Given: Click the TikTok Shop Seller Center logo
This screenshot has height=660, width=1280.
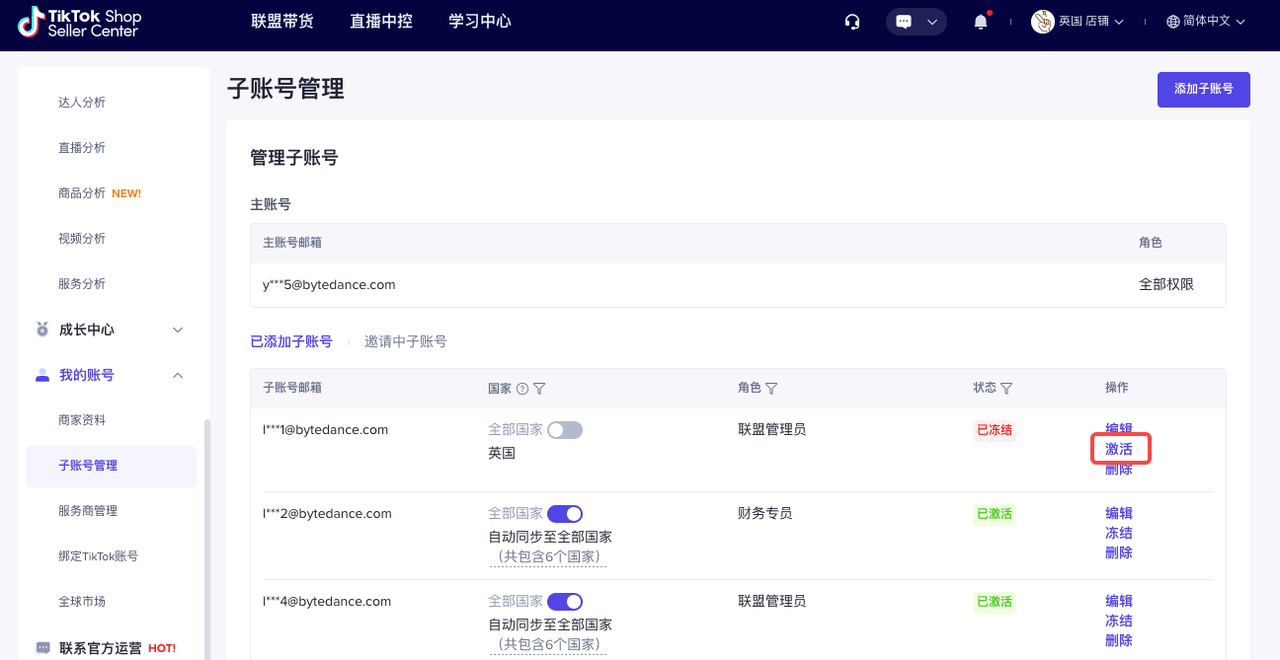Looking at the screenshot, I should 80,22.
